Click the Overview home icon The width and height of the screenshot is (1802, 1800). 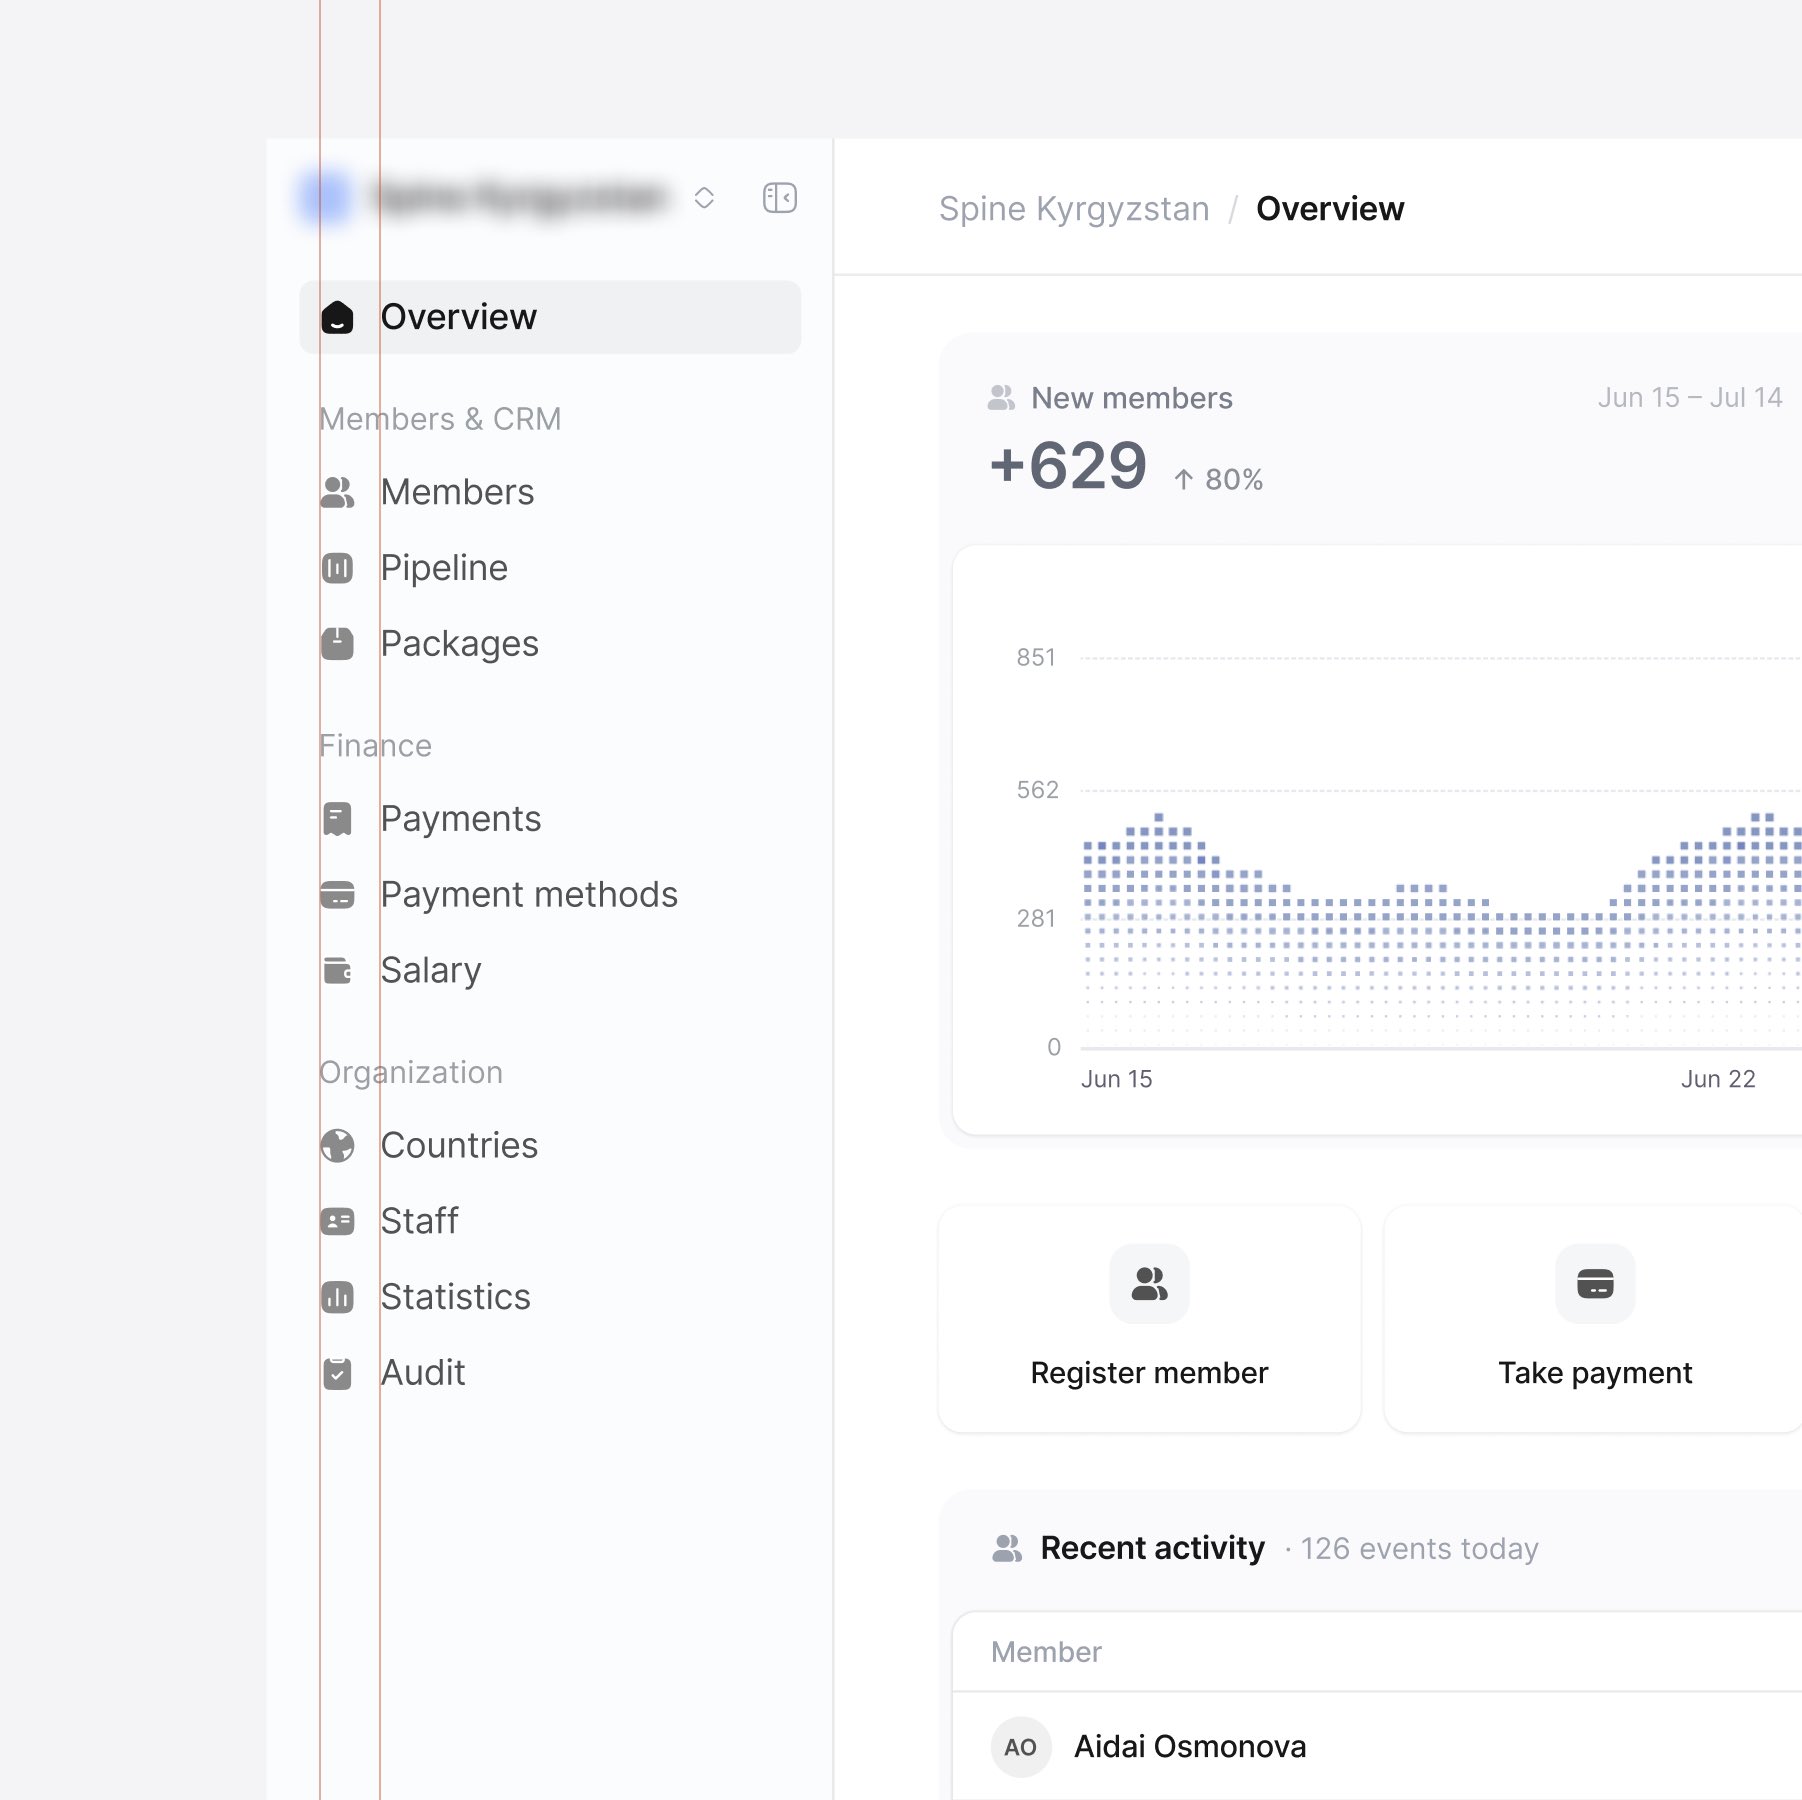click(338, 317)
